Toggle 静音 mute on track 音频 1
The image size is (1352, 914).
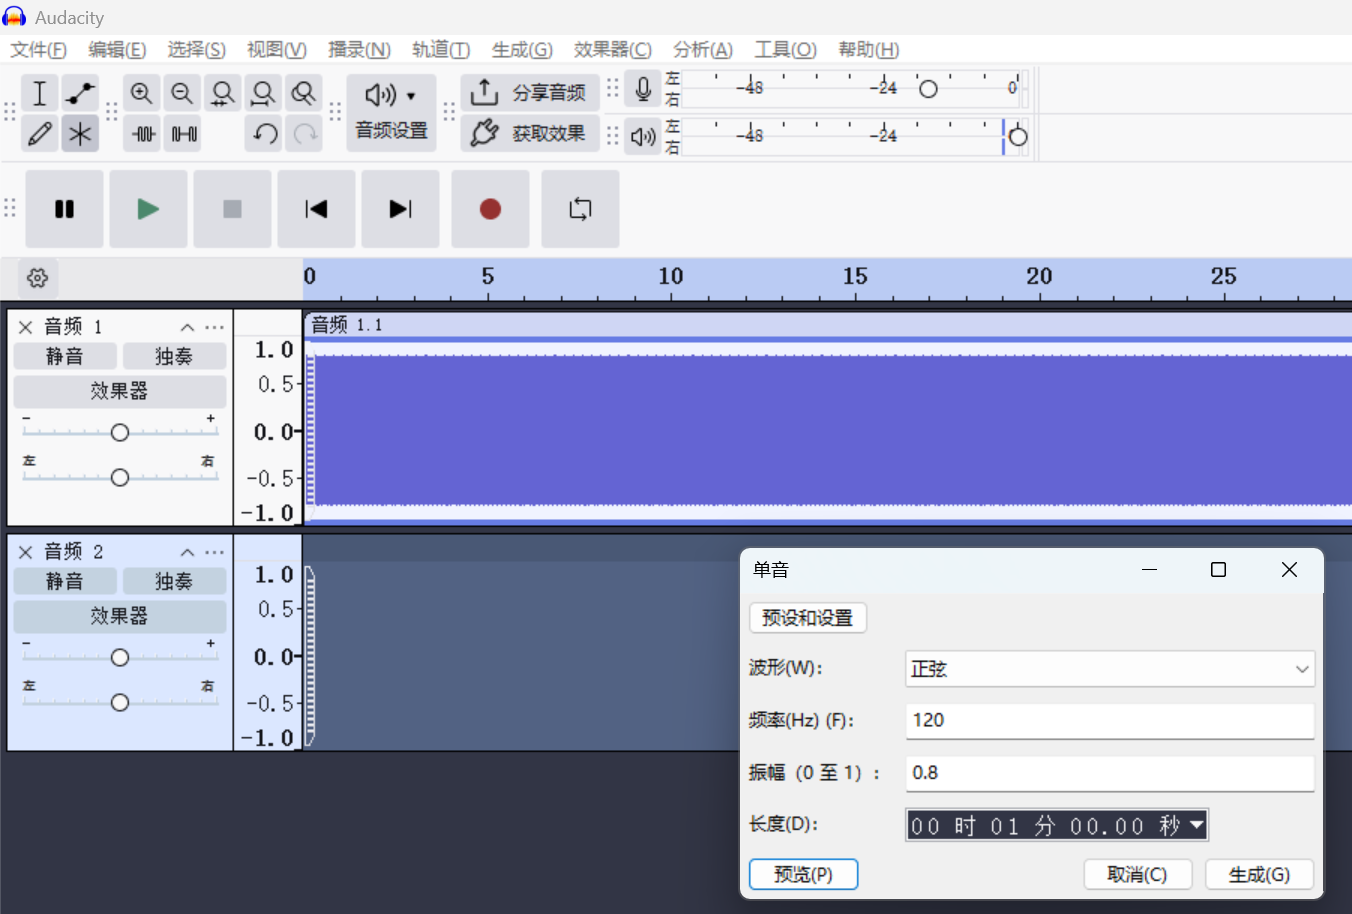65,357
